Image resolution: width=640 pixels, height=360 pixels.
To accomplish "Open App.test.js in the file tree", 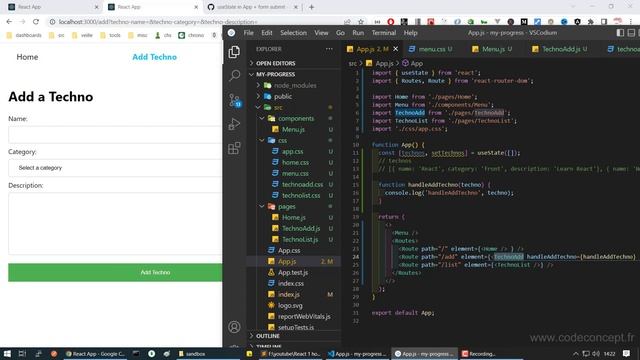I will pos(294,272).
